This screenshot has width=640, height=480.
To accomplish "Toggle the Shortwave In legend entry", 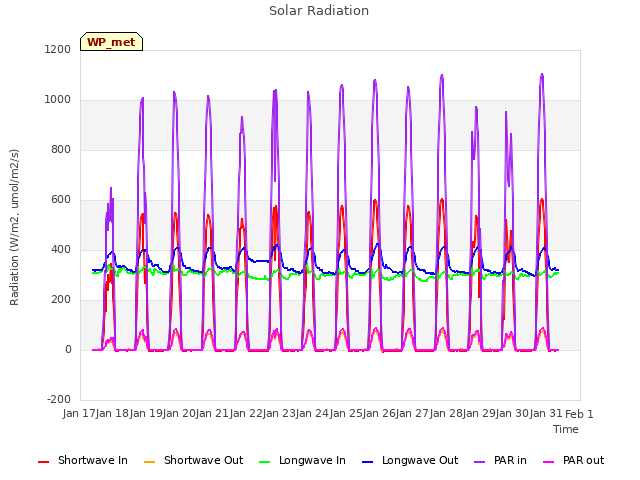I will pos(83,460).
